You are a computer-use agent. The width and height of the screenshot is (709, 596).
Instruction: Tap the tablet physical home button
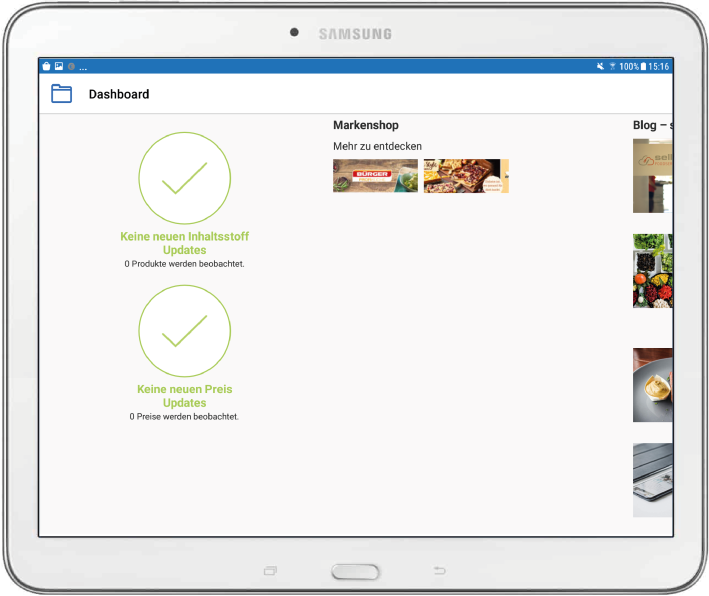(355, 572)
